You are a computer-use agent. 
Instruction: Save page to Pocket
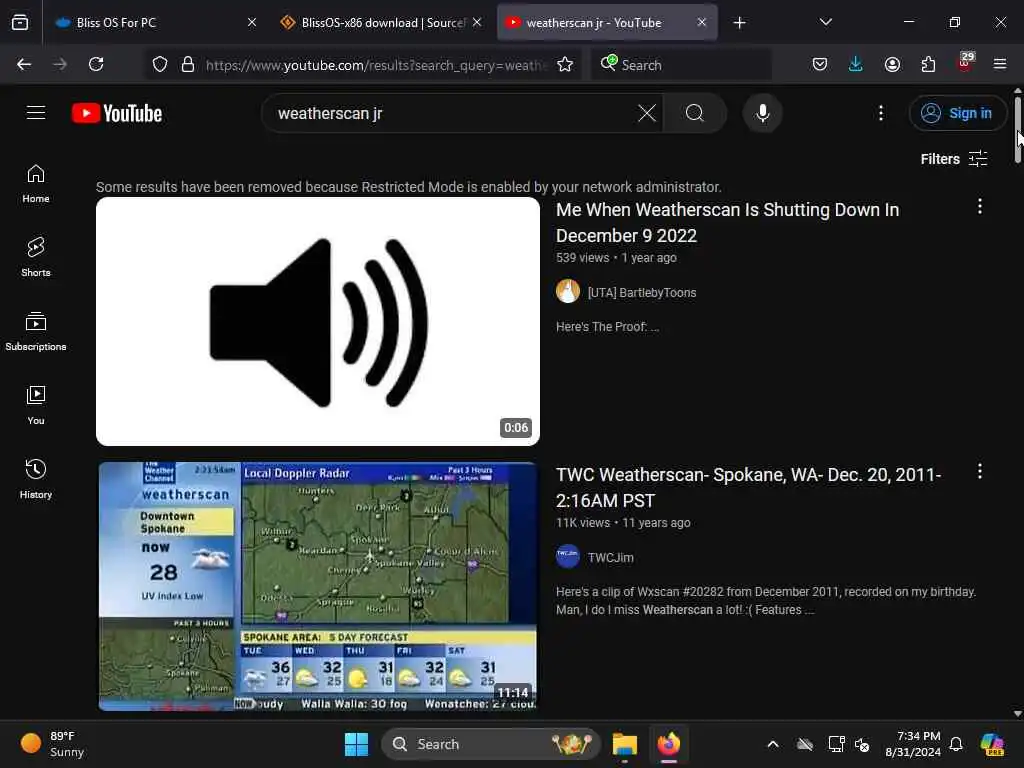tap(820, 64)
